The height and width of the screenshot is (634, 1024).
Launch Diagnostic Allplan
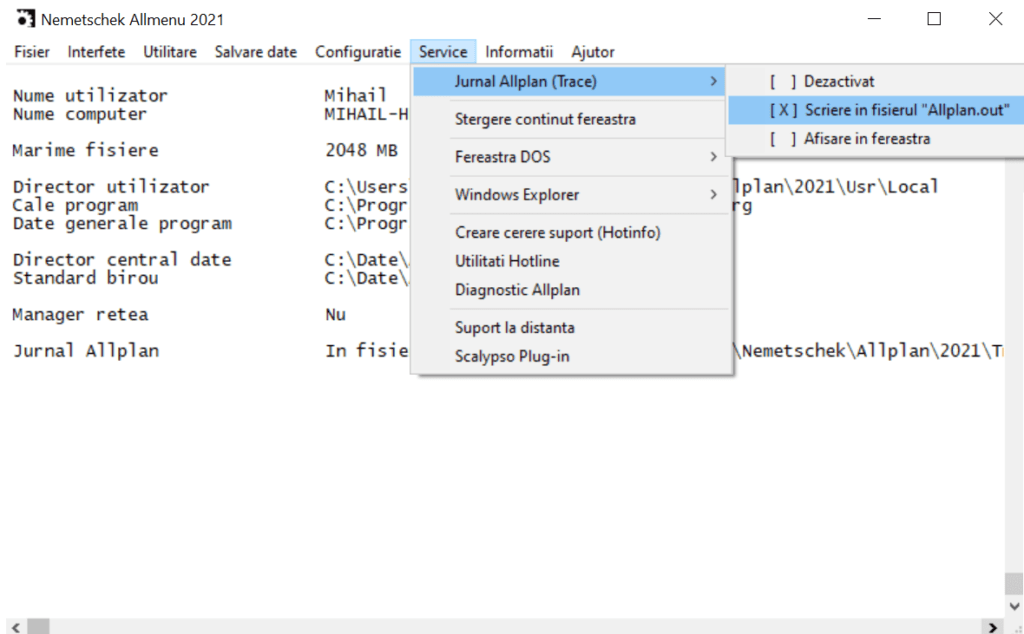[569, 290]
